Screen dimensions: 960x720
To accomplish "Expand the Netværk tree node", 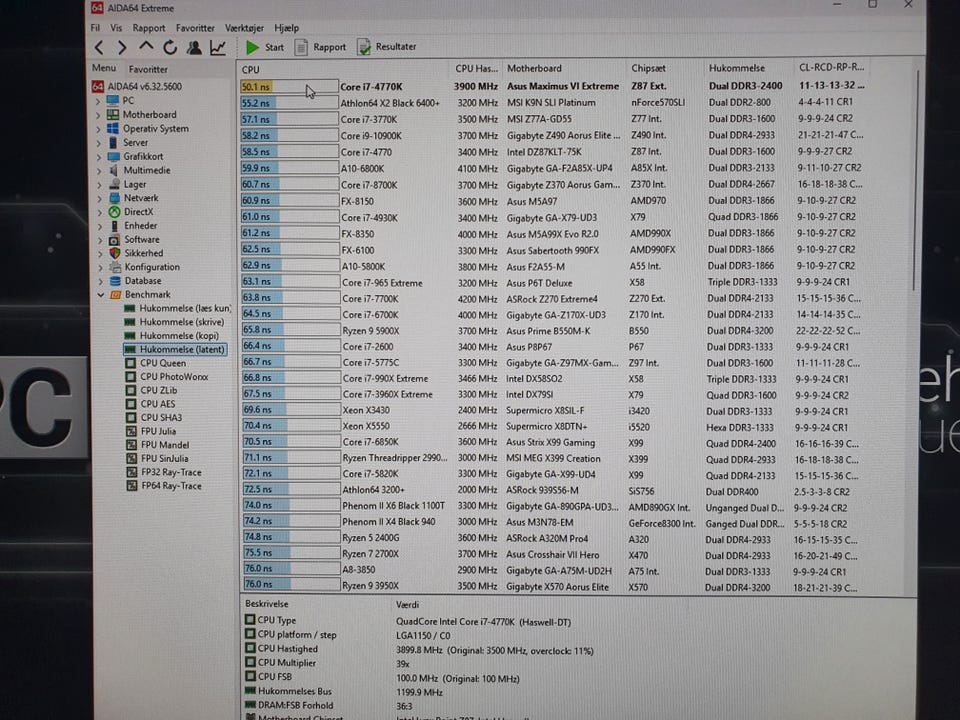I will (x=99, y=198).
